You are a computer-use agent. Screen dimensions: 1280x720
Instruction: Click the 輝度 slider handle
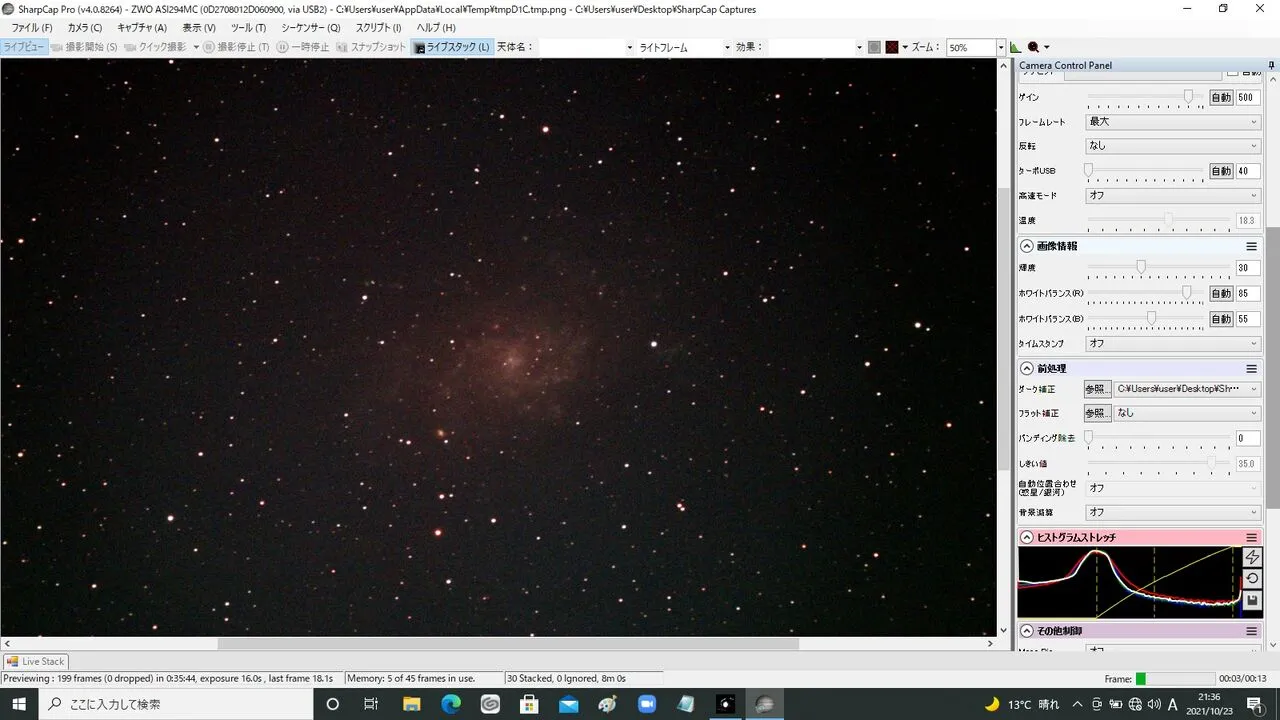coord(1140,268)
